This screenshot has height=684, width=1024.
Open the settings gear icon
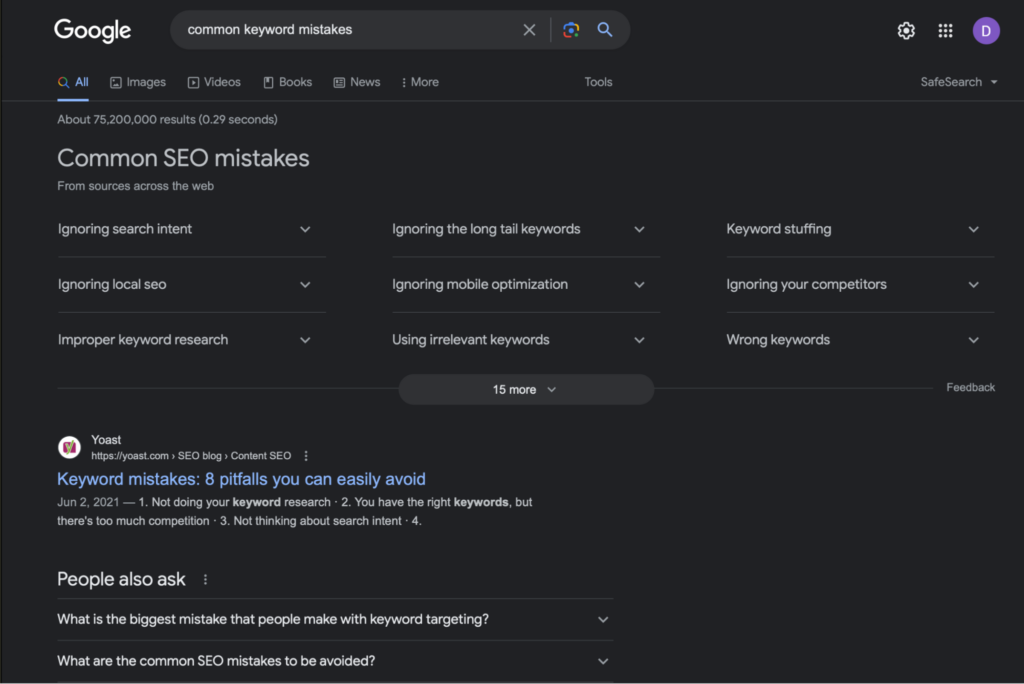click(906, 31)
